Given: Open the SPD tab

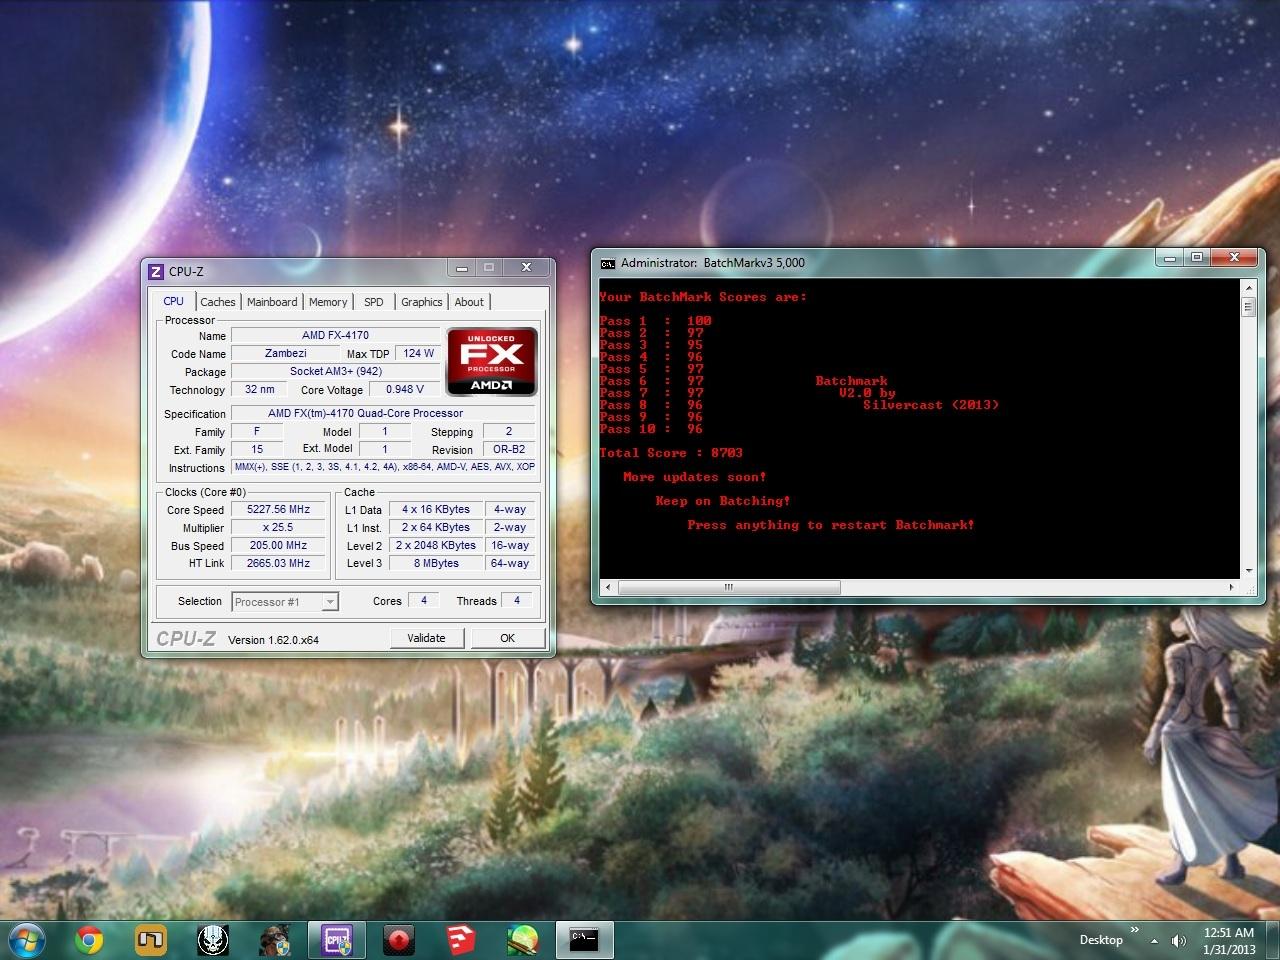Looking at the screenshot, I should tap(374, 302).
